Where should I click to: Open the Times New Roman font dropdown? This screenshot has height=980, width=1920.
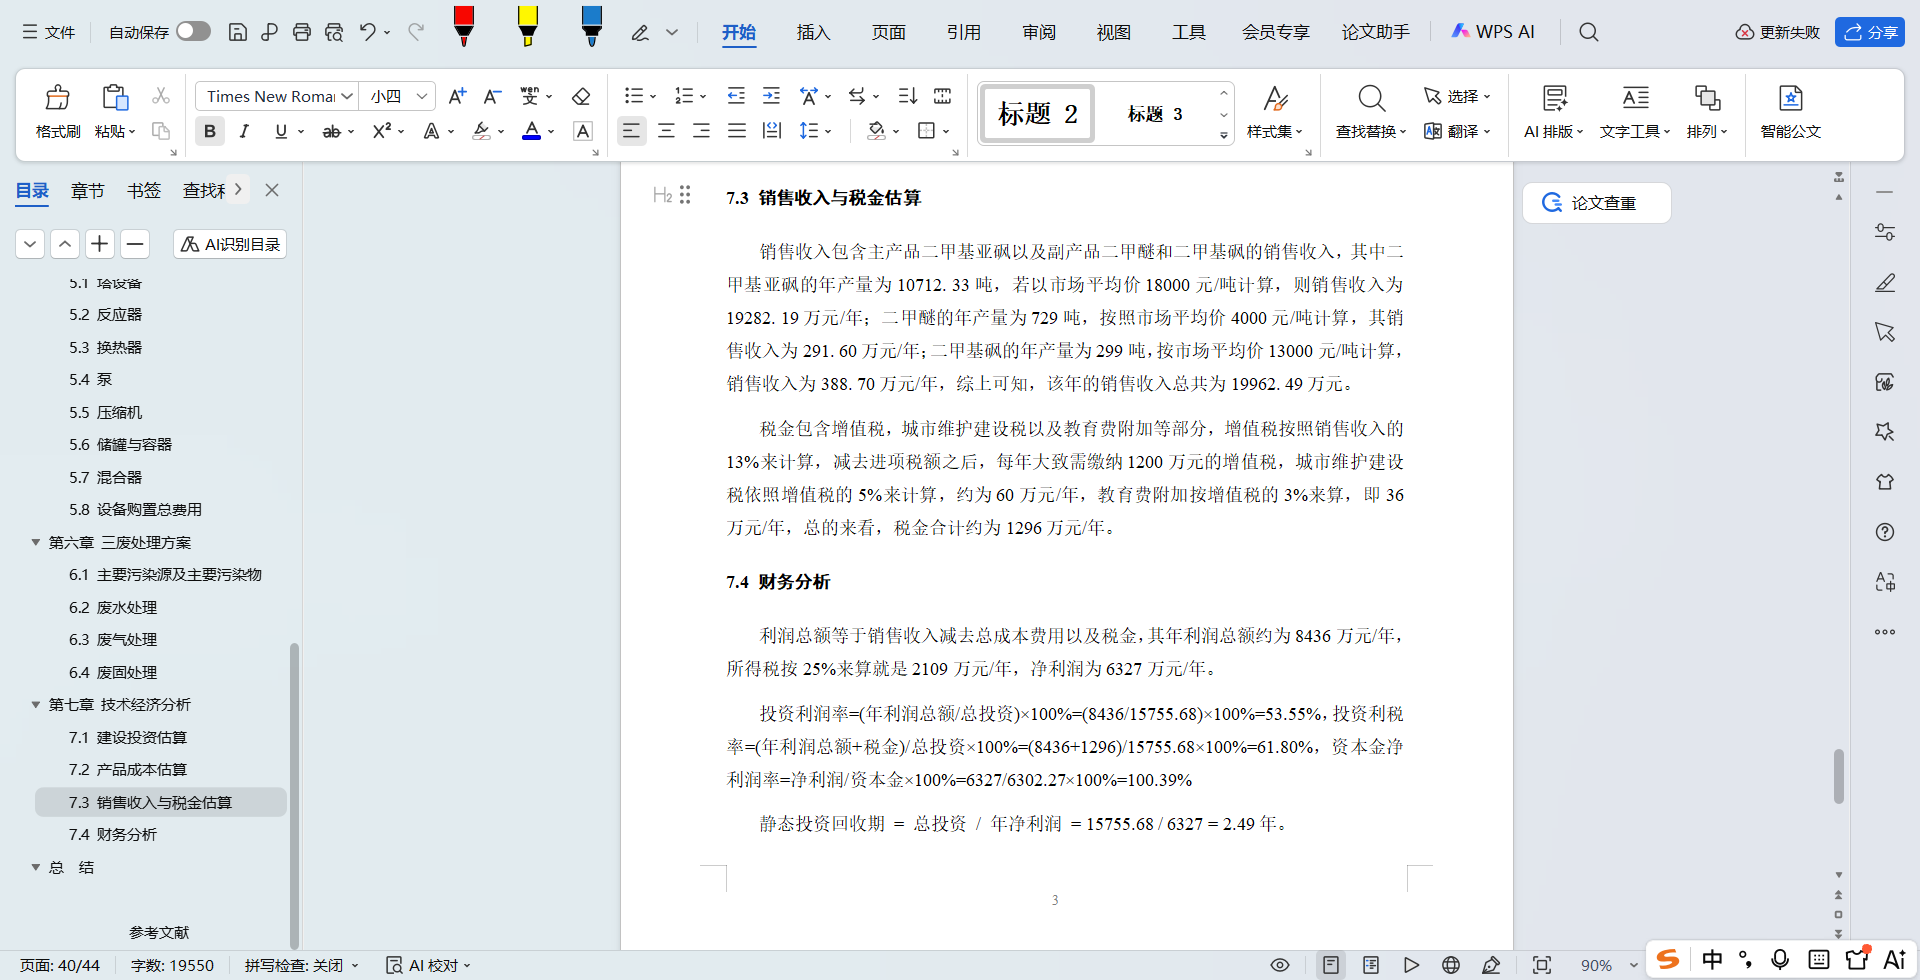(x=346, y=96)
